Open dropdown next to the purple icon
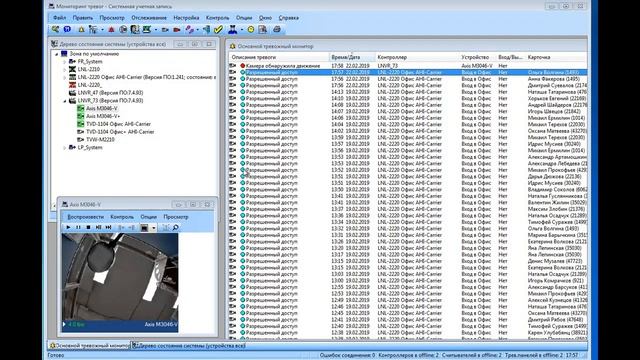640x360 pixels. pyautogui.click(x=198, y=30)
